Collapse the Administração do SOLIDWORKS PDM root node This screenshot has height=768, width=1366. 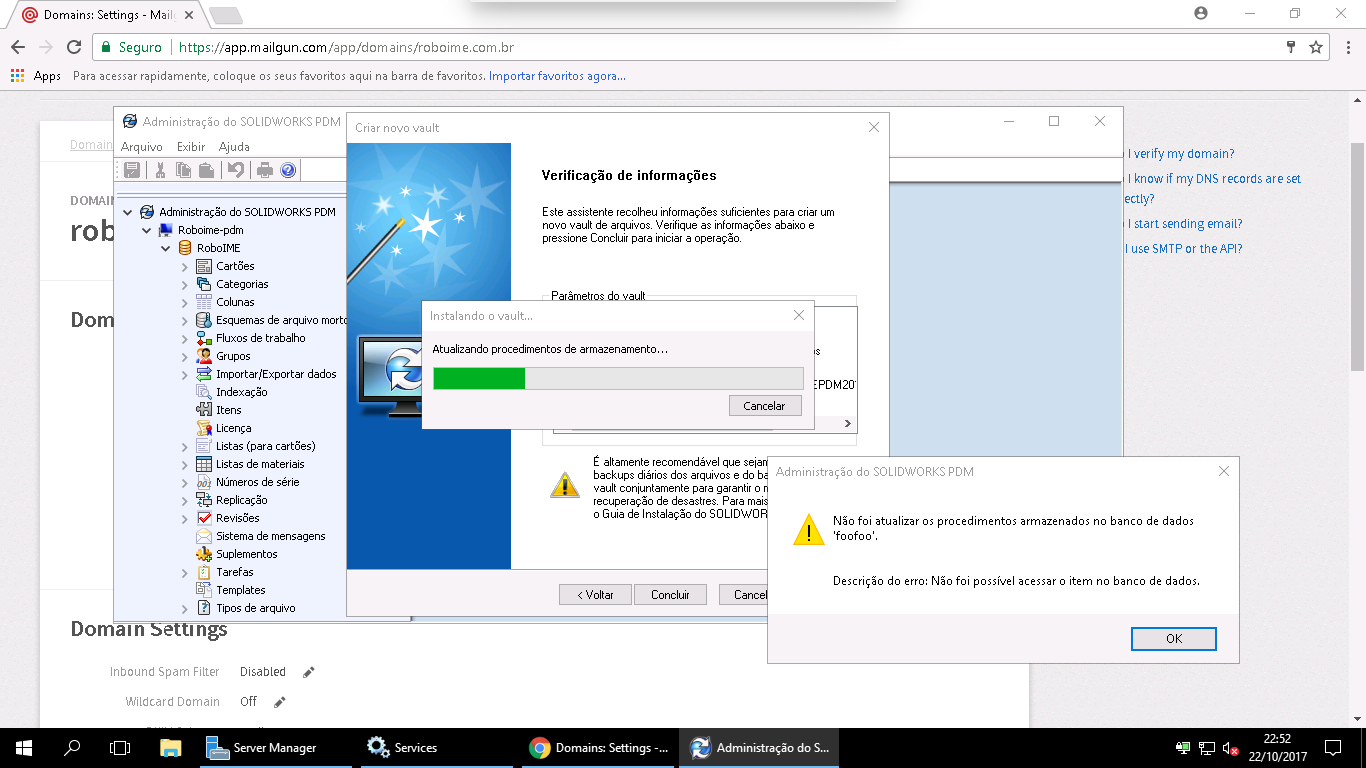click(x=128, y=212)
